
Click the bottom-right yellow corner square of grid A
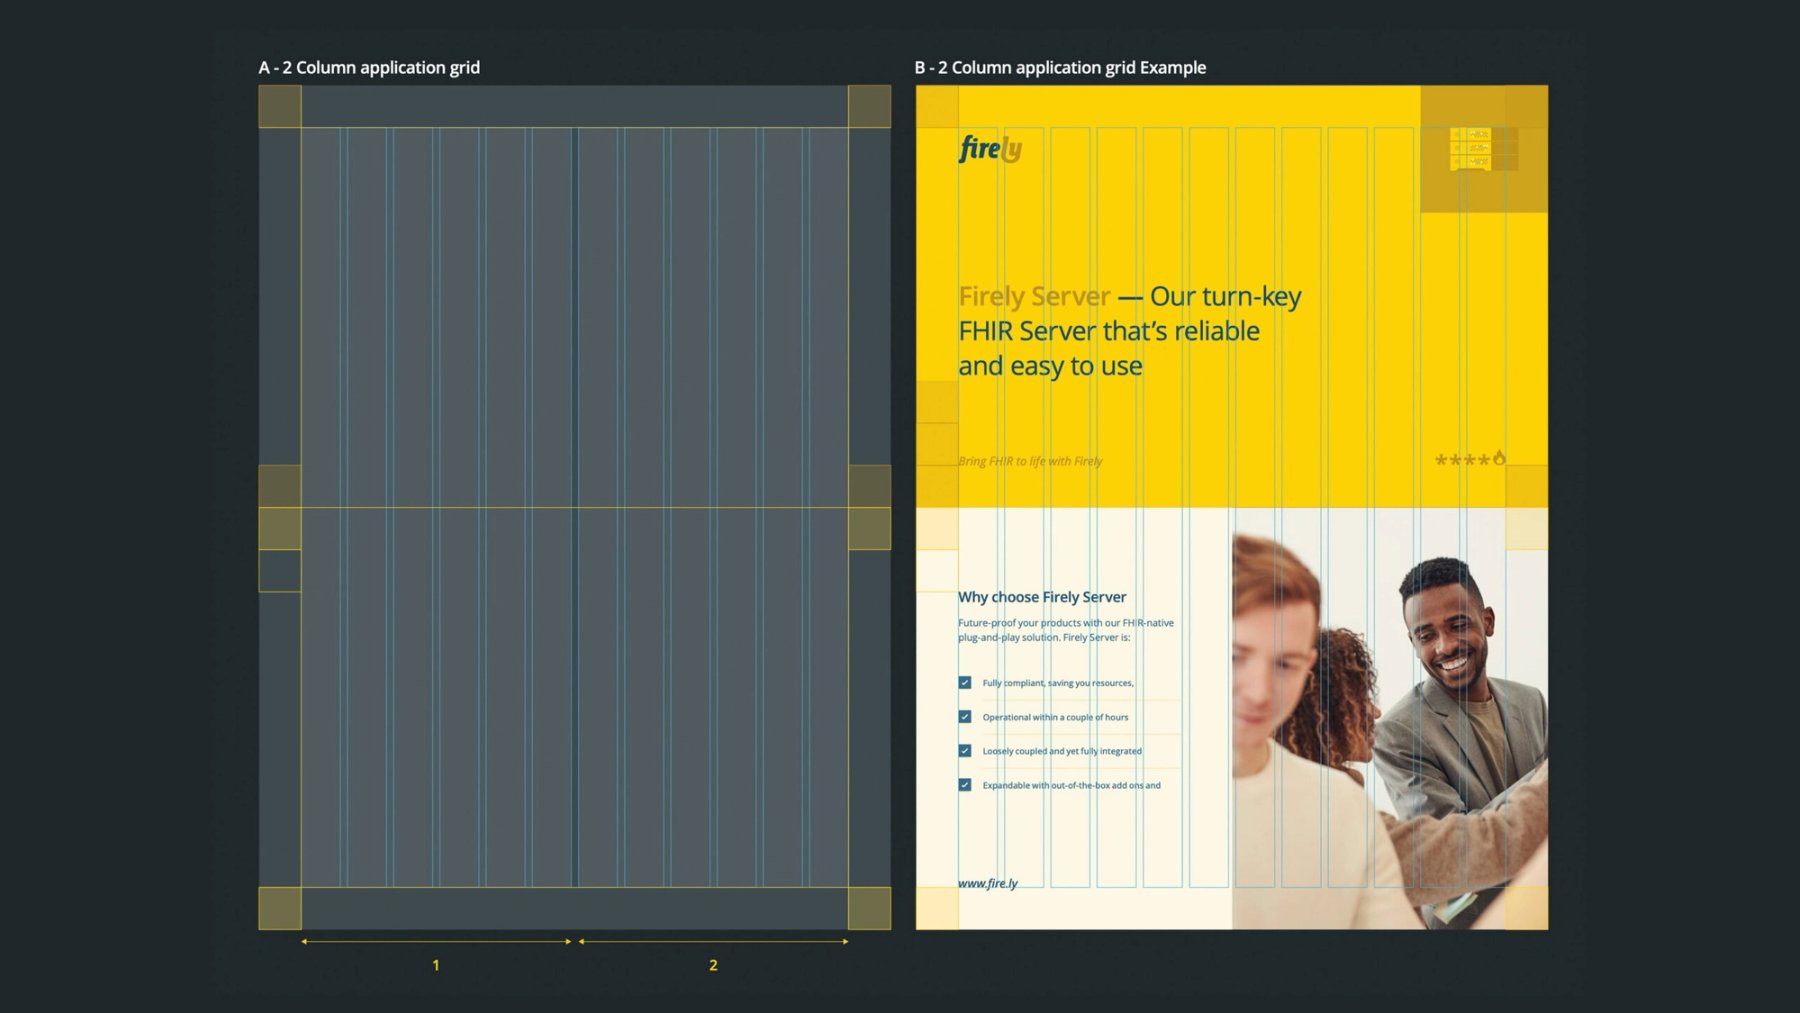tap(869, 908)
